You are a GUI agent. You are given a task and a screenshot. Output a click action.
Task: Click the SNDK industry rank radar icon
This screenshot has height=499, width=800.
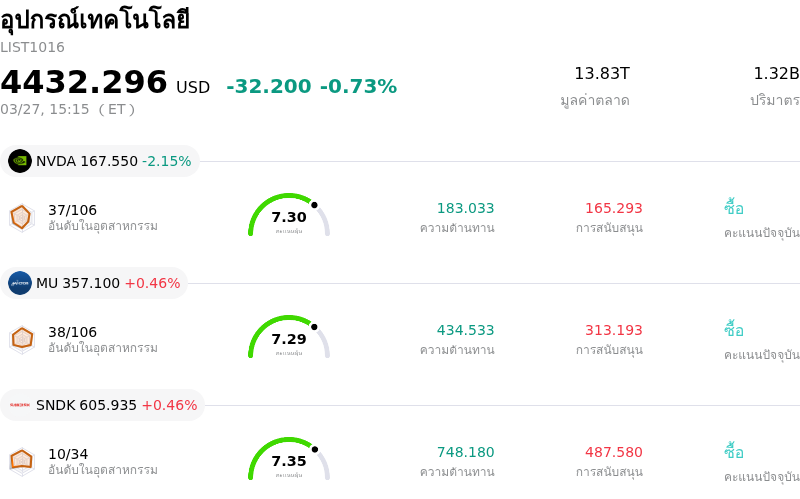[22, 461]
